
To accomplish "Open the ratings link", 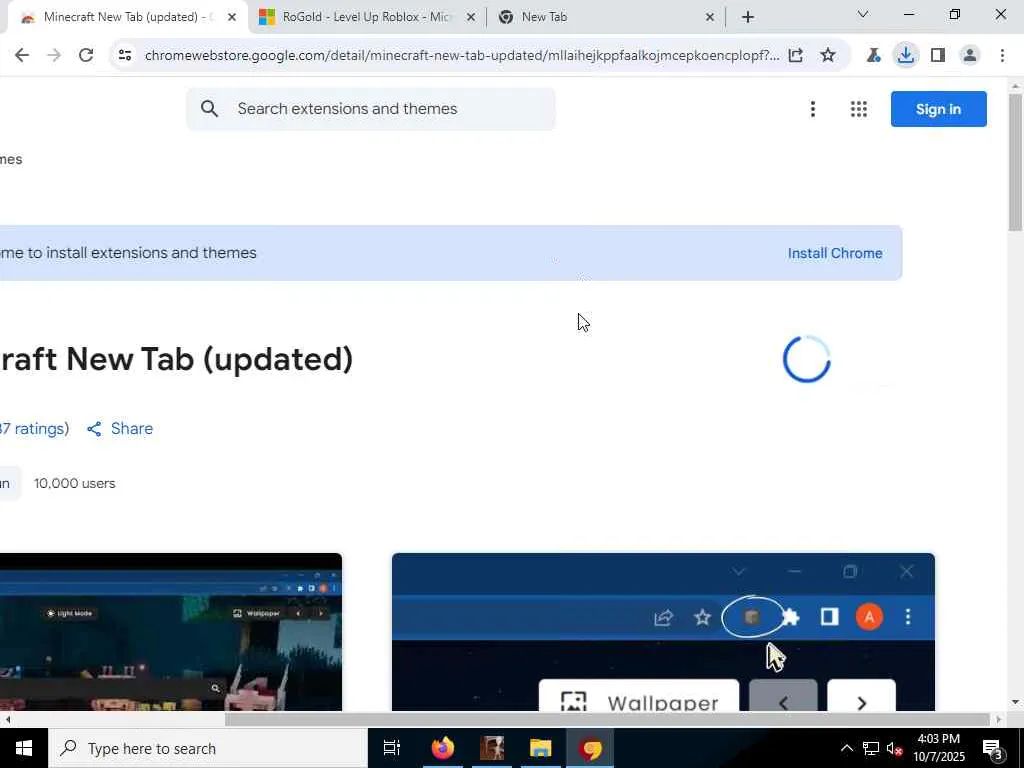I will (34, 429).
